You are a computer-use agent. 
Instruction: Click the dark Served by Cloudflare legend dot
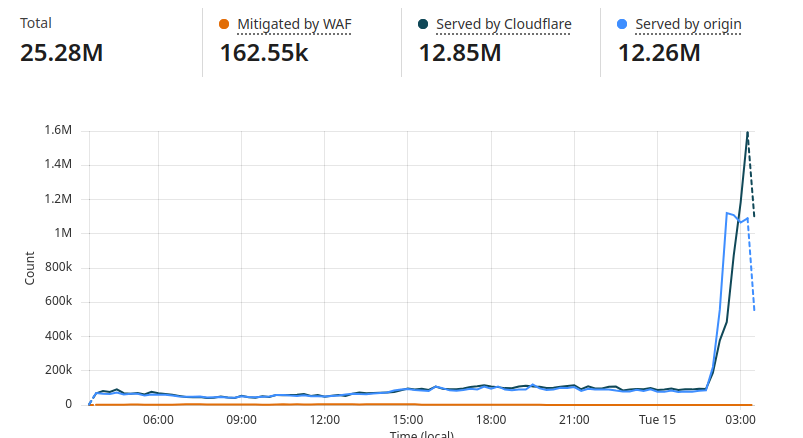coord(424,24)
